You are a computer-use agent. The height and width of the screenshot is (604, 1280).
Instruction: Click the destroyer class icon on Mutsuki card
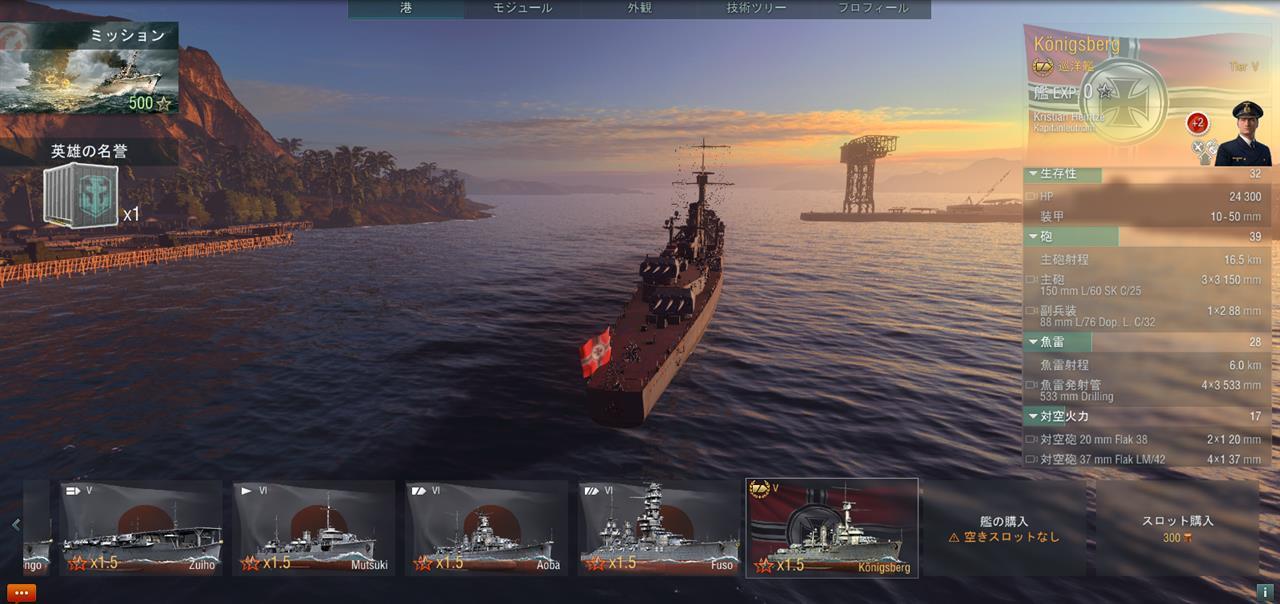245,491
